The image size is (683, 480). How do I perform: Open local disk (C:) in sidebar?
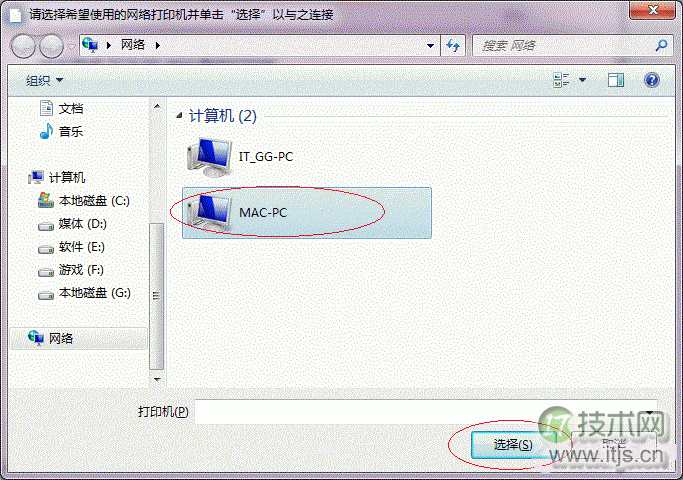[x=84, y=201]
